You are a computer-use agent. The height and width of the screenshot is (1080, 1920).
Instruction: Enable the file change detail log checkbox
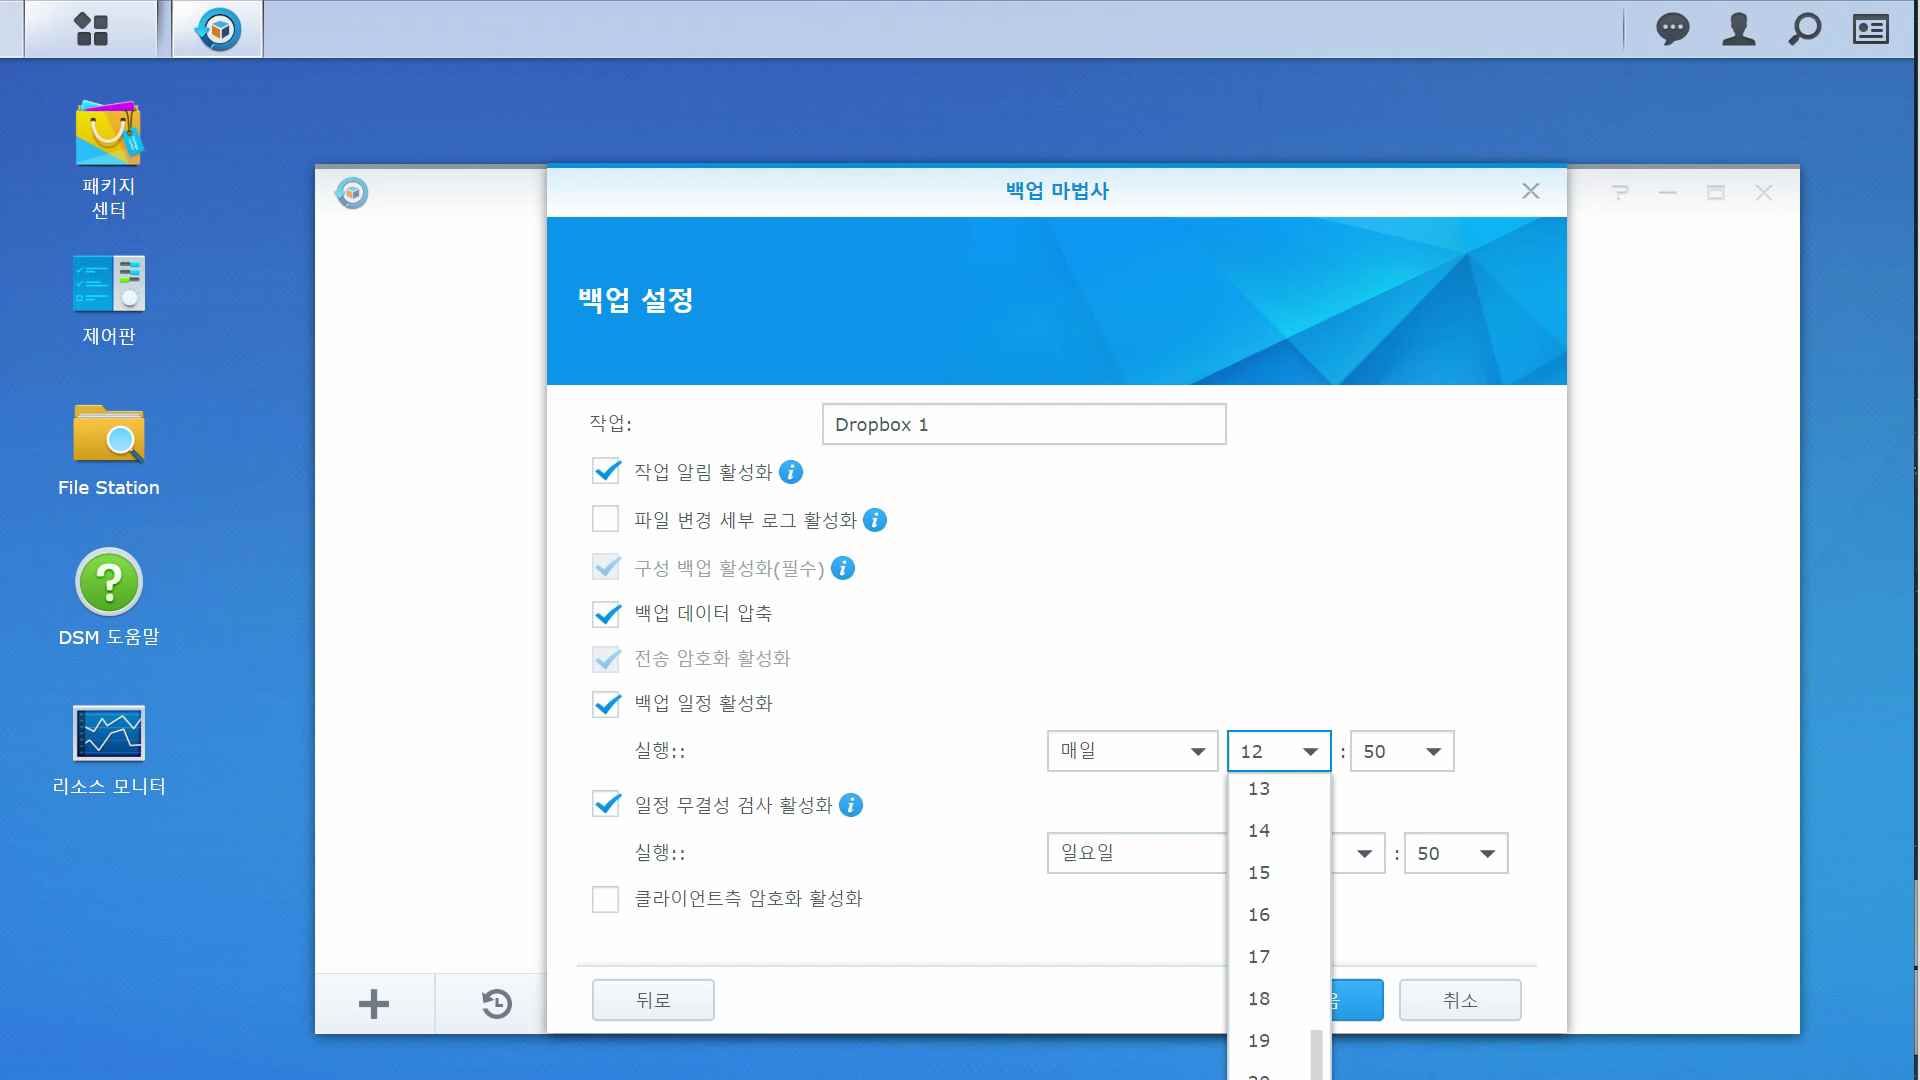point(606,519)
